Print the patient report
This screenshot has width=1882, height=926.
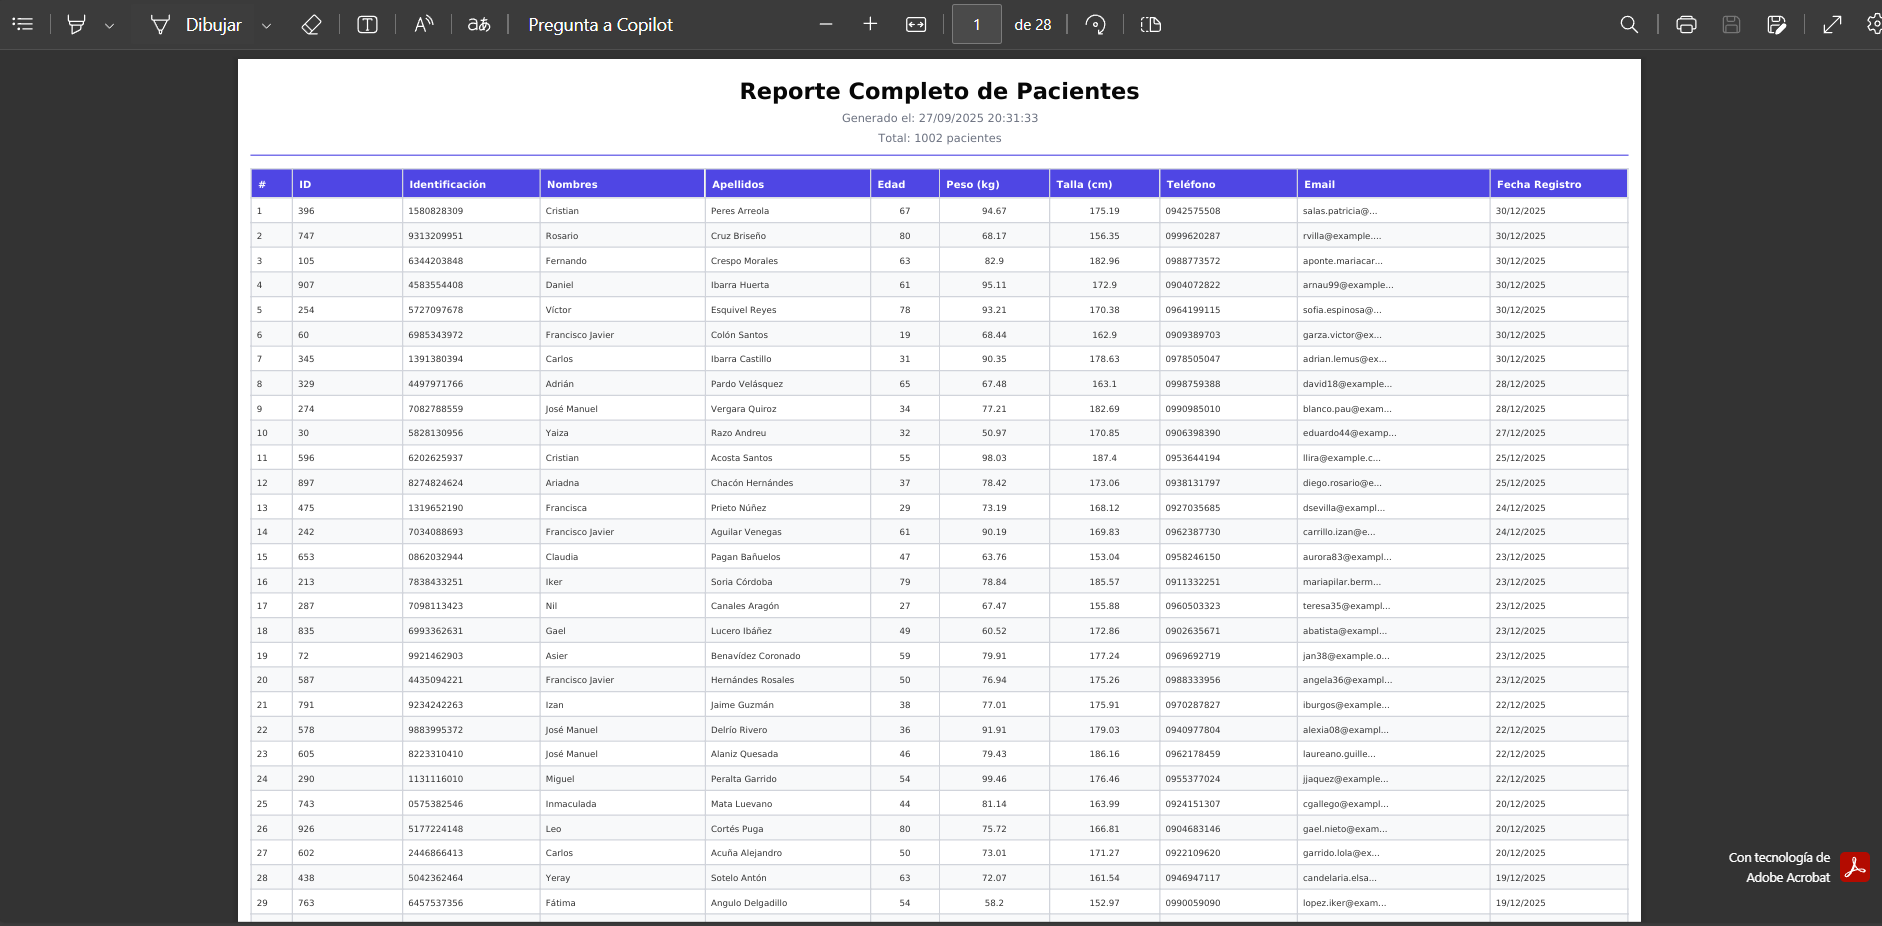click(x=1686, y=25)
